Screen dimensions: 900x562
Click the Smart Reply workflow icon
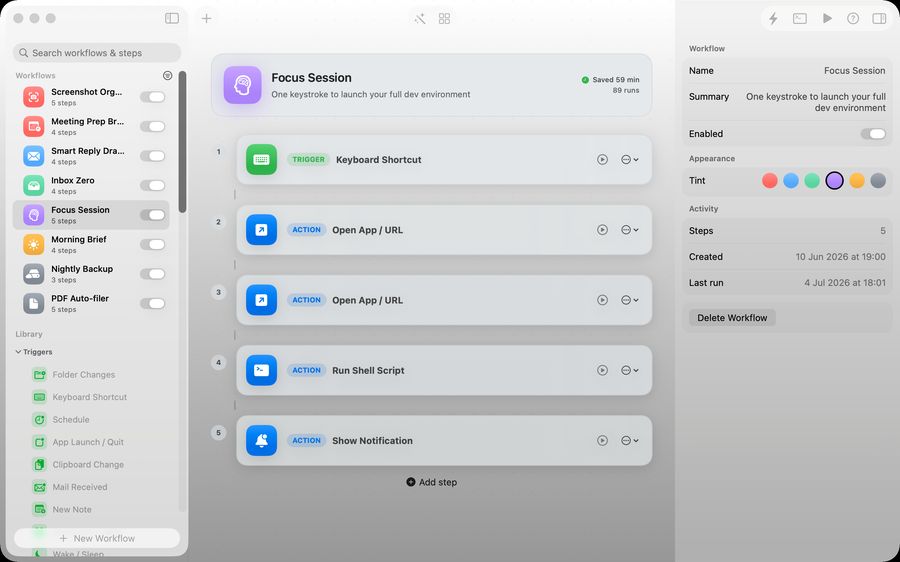pyautogui.click(x=34, y=156)
